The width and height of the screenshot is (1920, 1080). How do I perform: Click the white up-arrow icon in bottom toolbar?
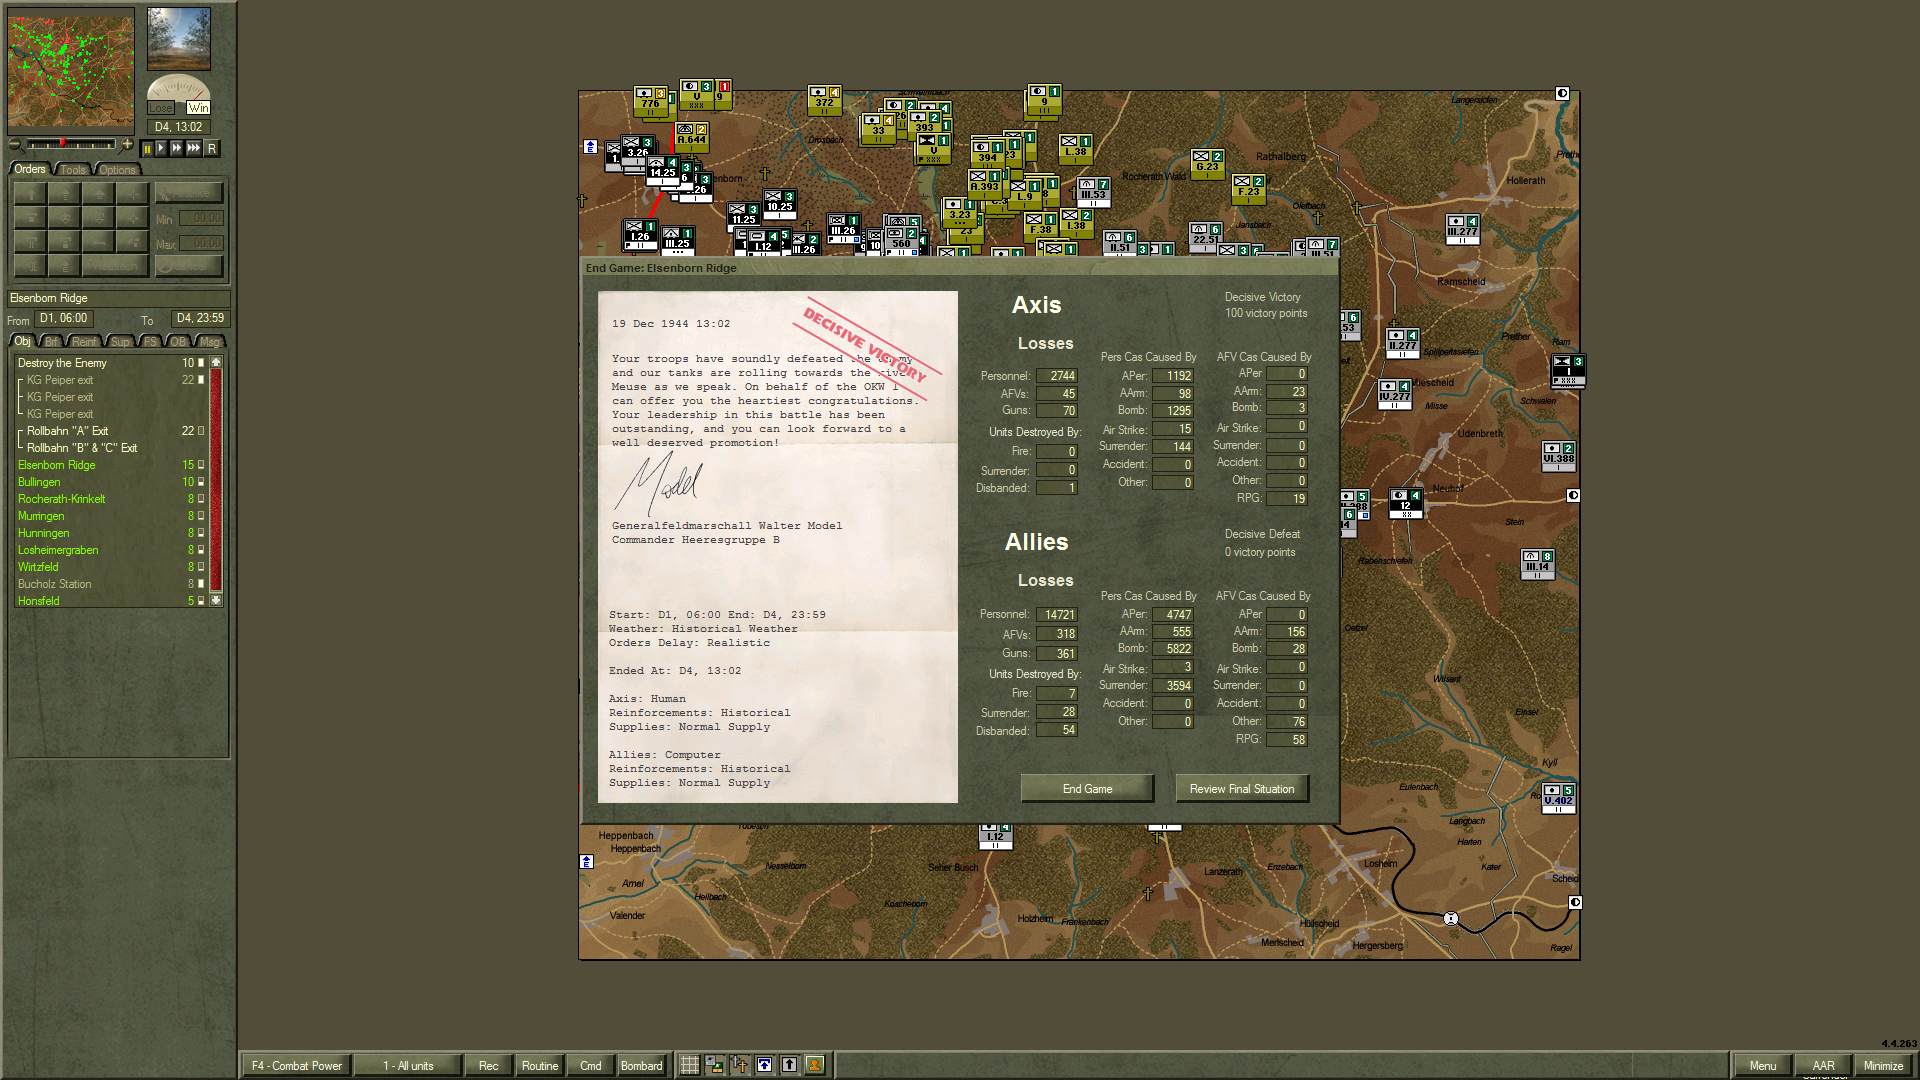[790, 1065]
